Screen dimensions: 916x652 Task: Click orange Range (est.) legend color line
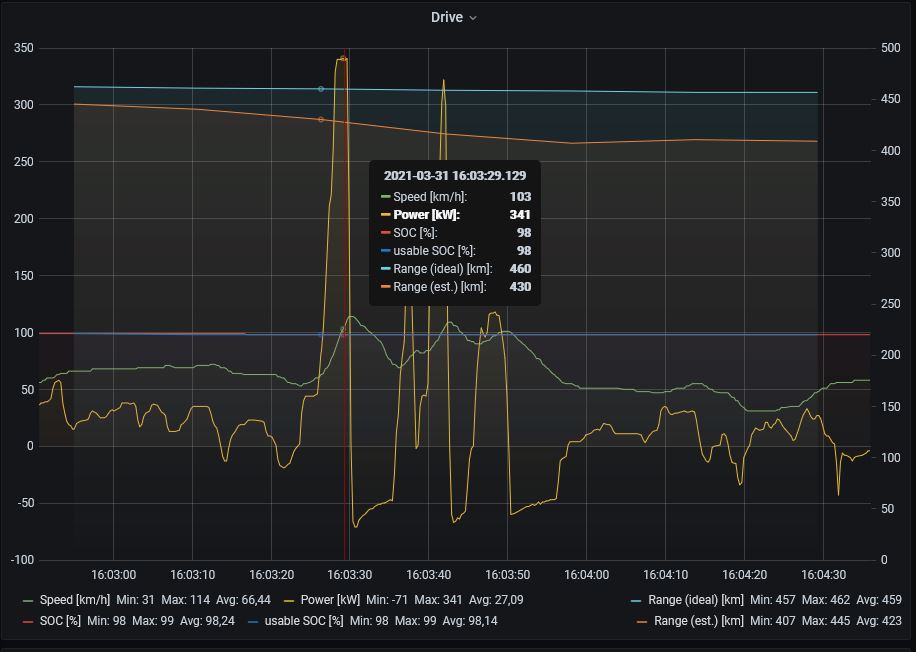642,622
